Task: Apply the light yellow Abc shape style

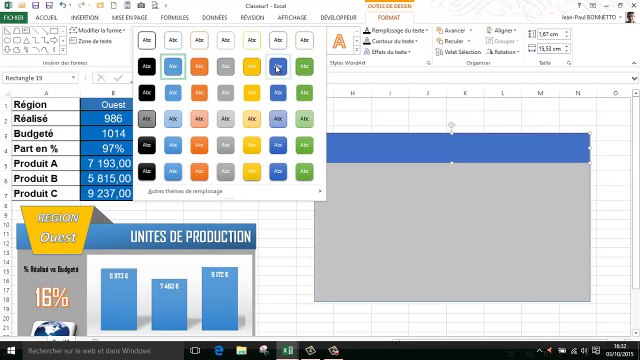Action: 252,119
